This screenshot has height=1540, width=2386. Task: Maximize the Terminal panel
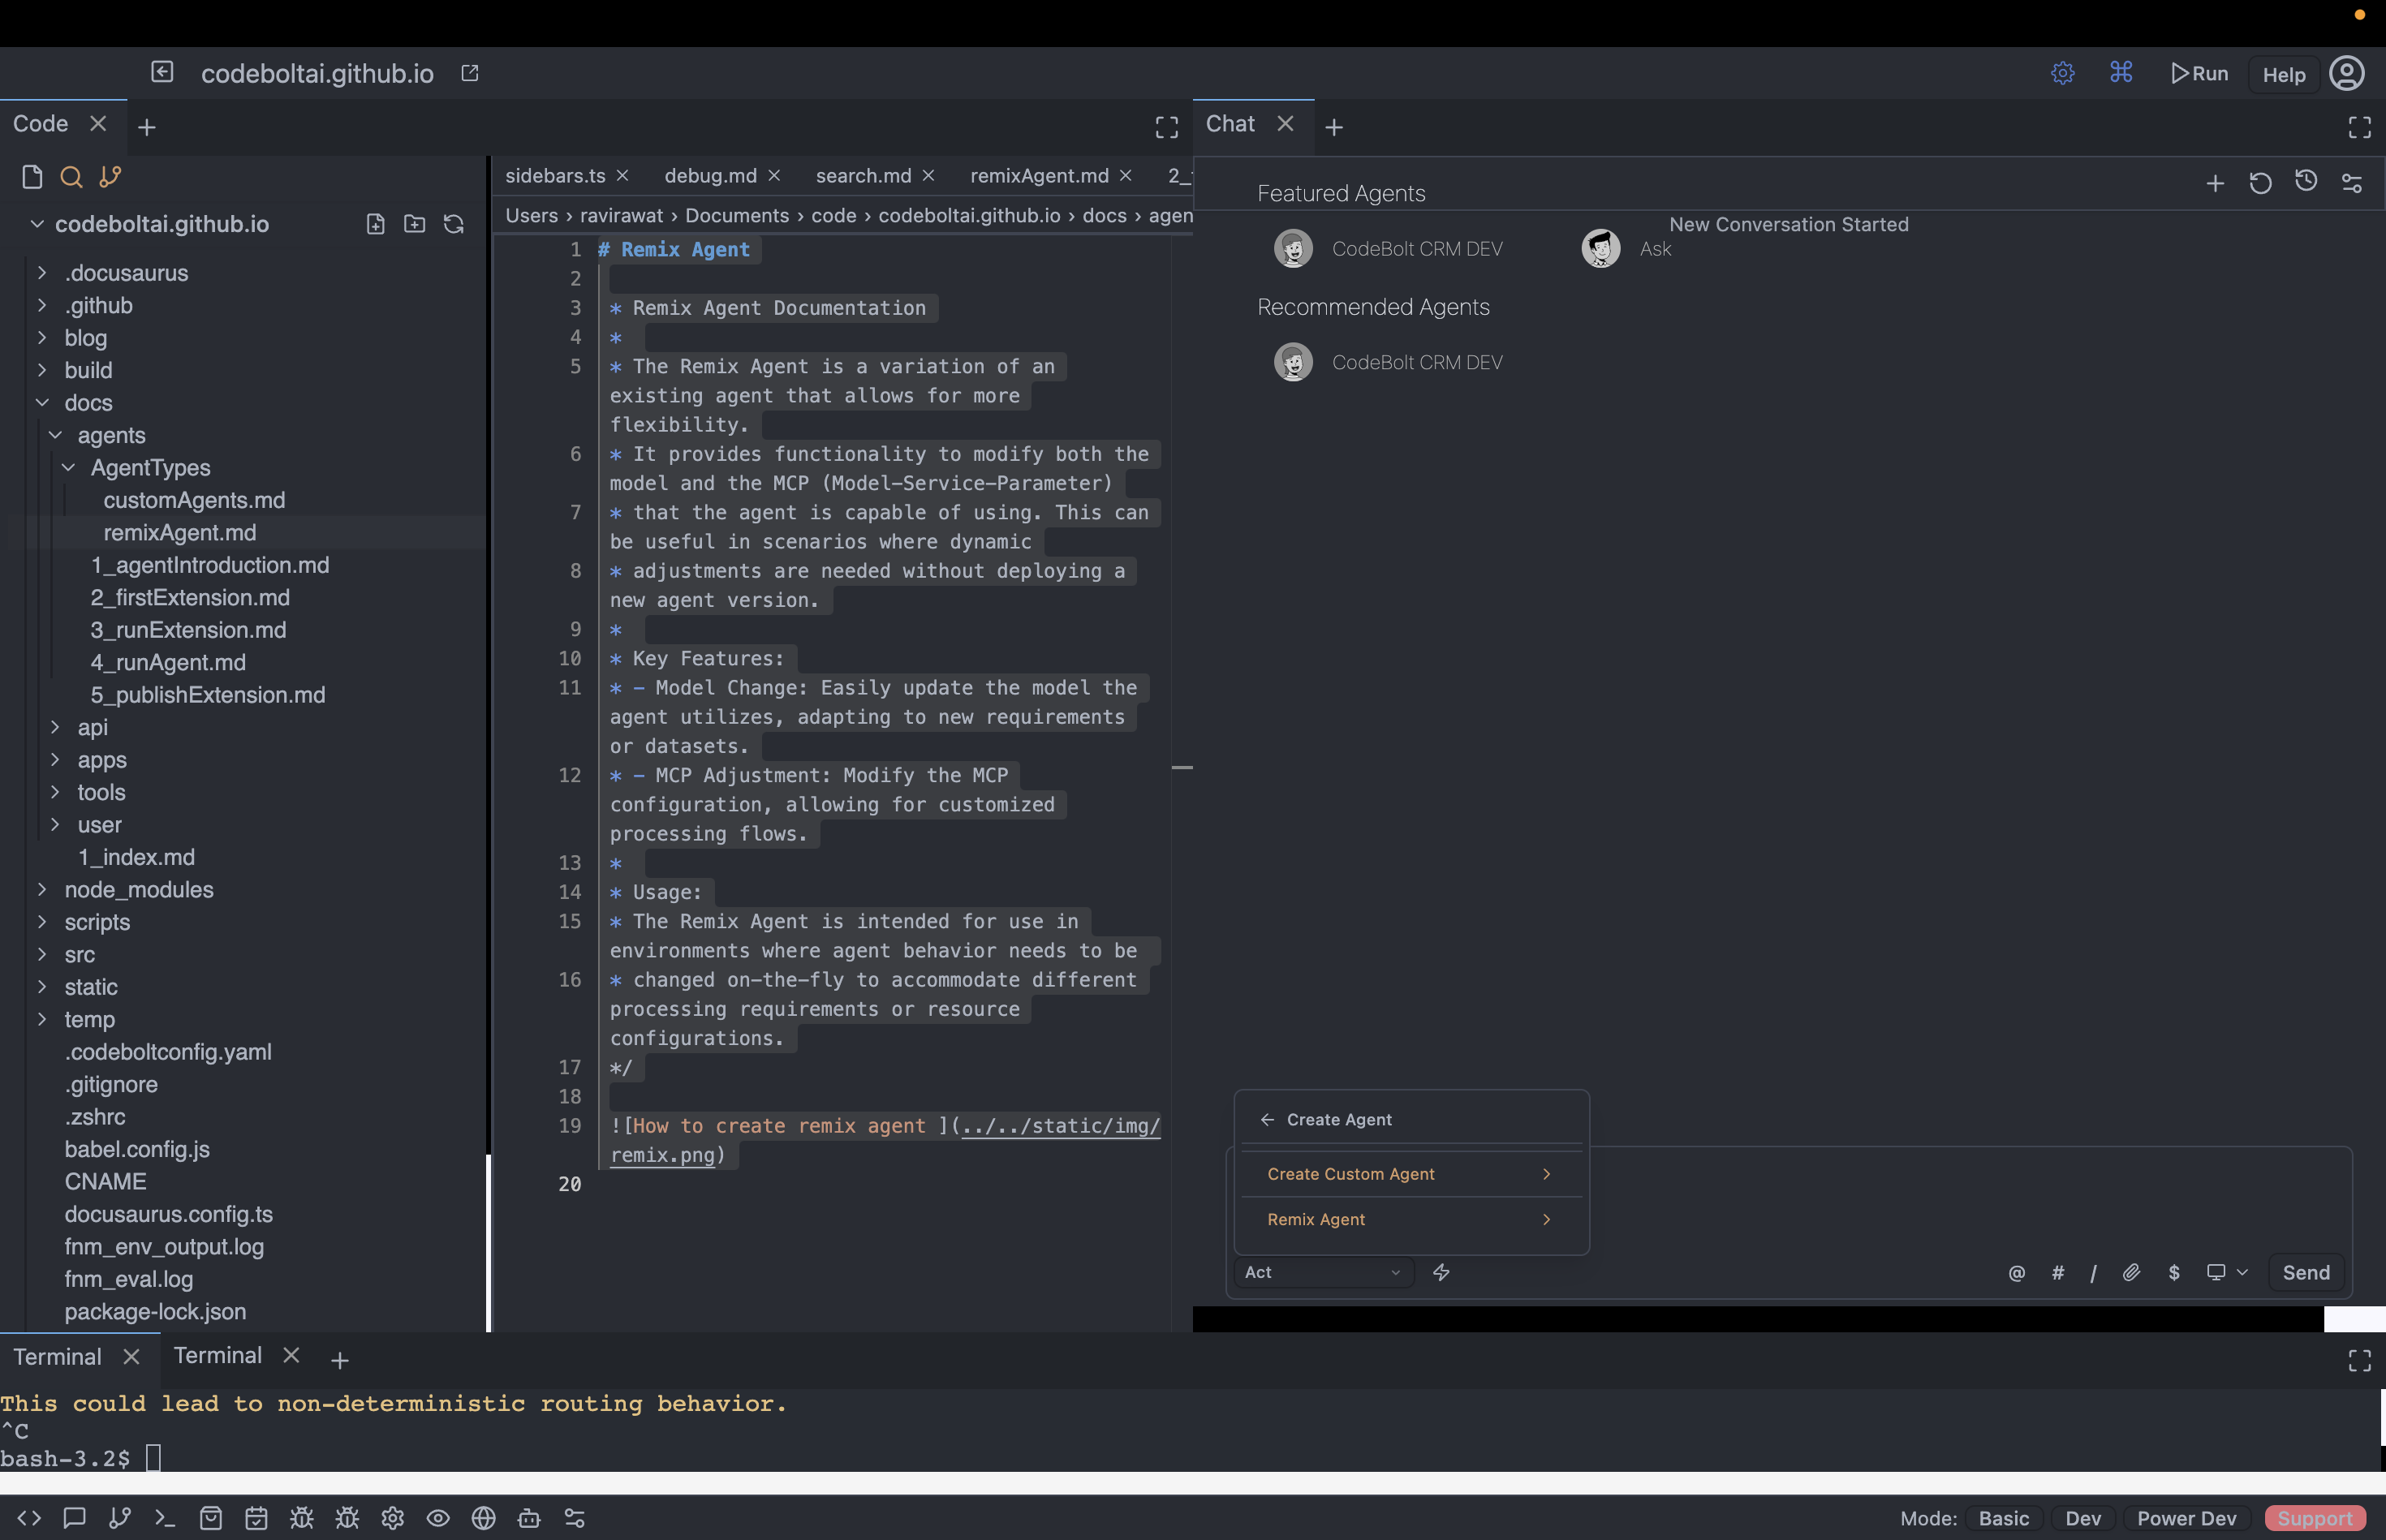pos(2360,1360)
